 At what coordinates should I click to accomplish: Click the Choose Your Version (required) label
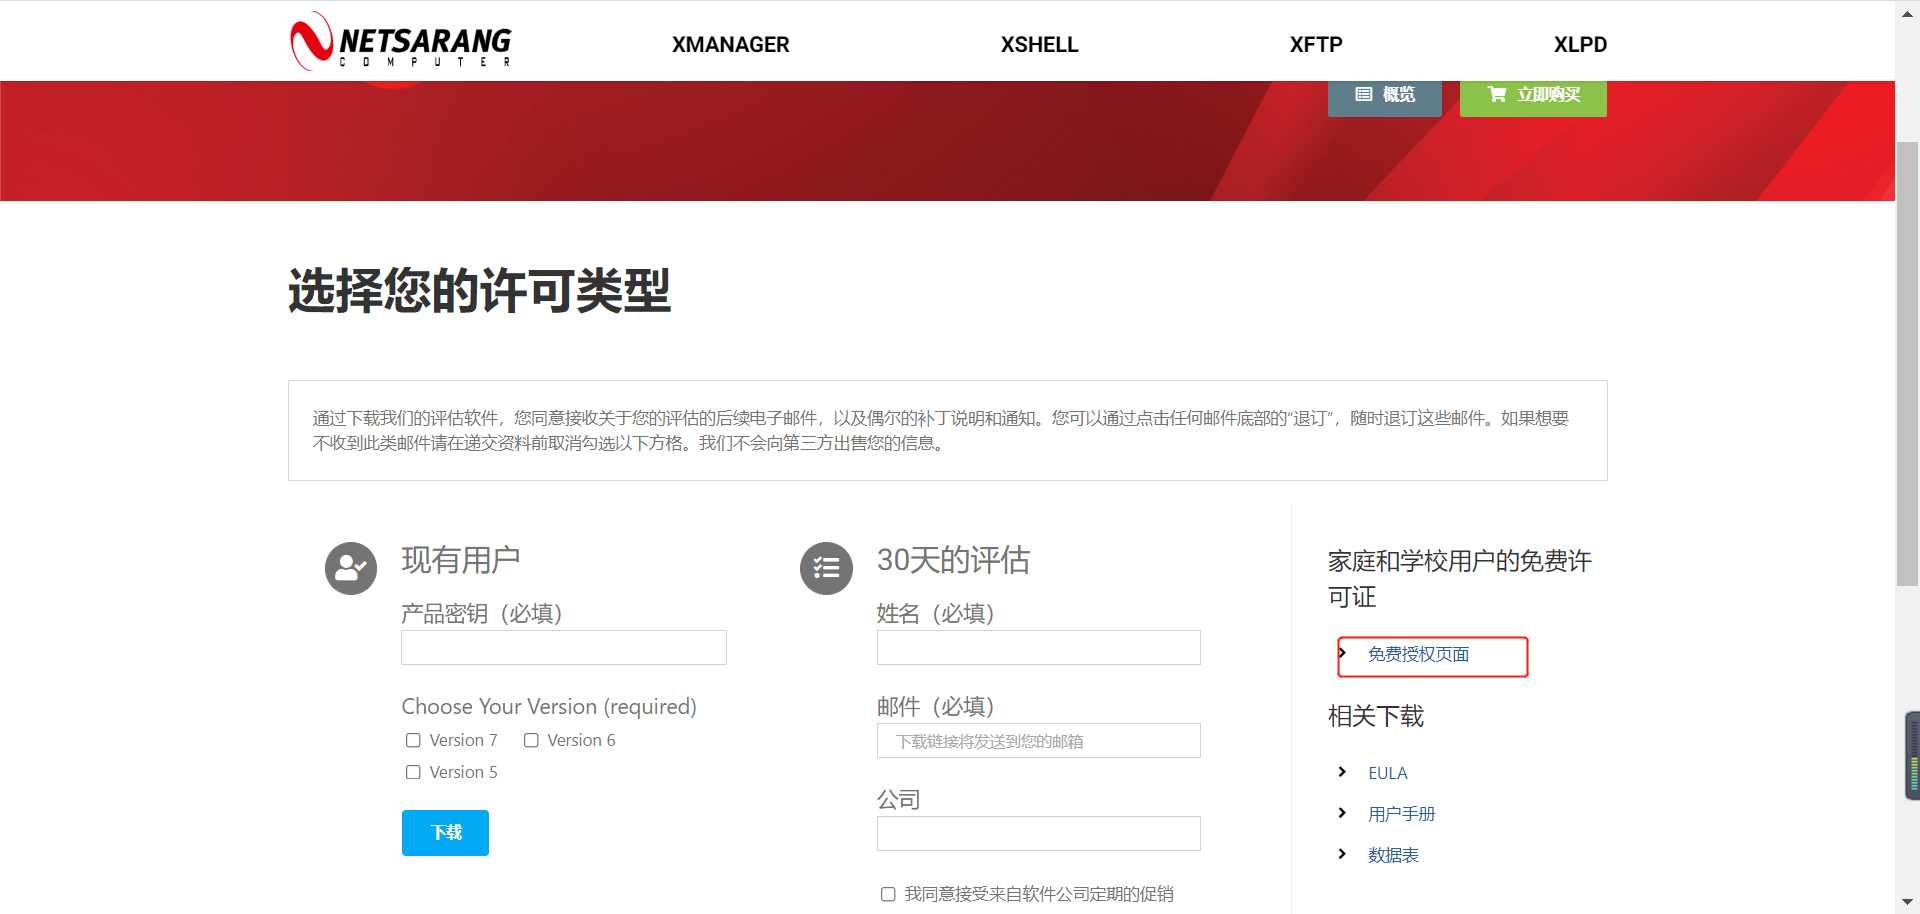[x=549, y=707]
